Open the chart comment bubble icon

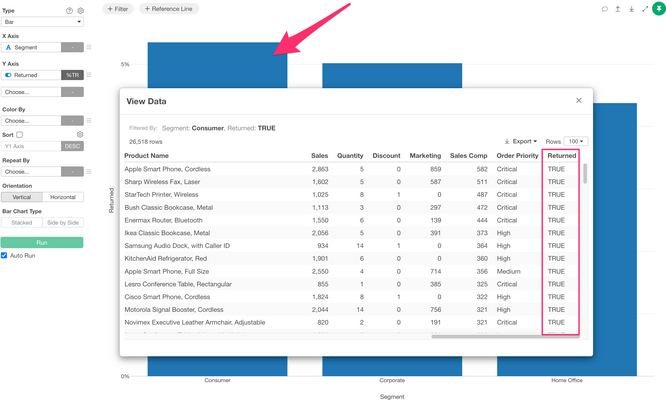(604, 9)
